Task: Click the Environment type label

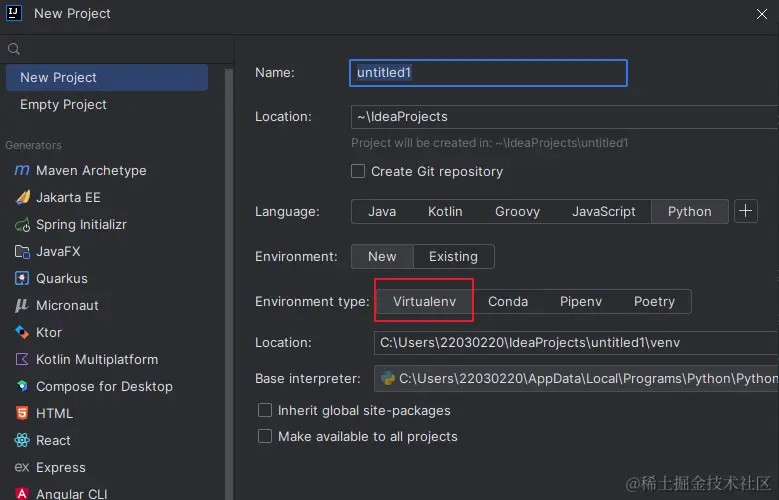Action: click(312, 302)
